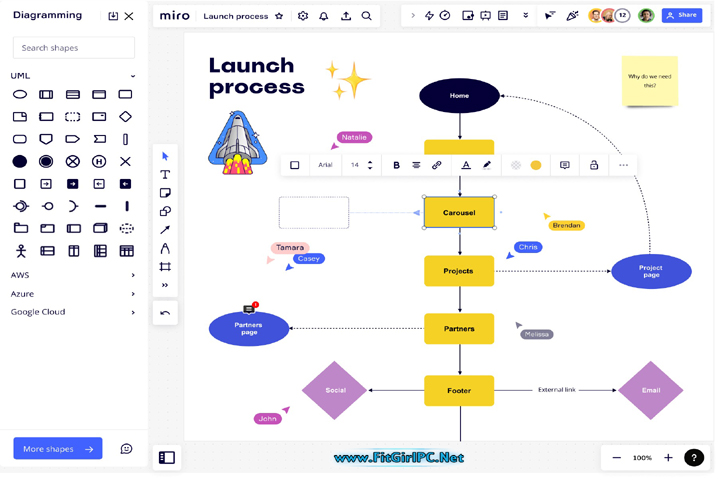The image size is (720, 480).
Task: Toggle bold text formatting
Action: click(x=396, y=165)
